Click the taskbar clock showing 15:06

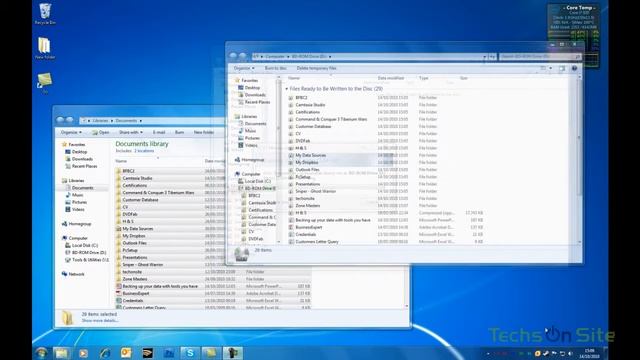point(590,353)
